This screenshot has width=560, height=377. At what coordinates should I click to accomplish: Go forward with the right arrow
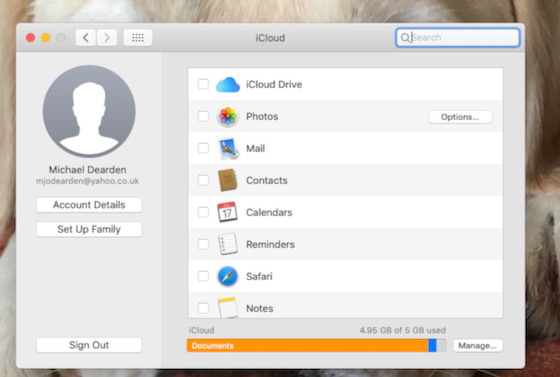(107, 37)
